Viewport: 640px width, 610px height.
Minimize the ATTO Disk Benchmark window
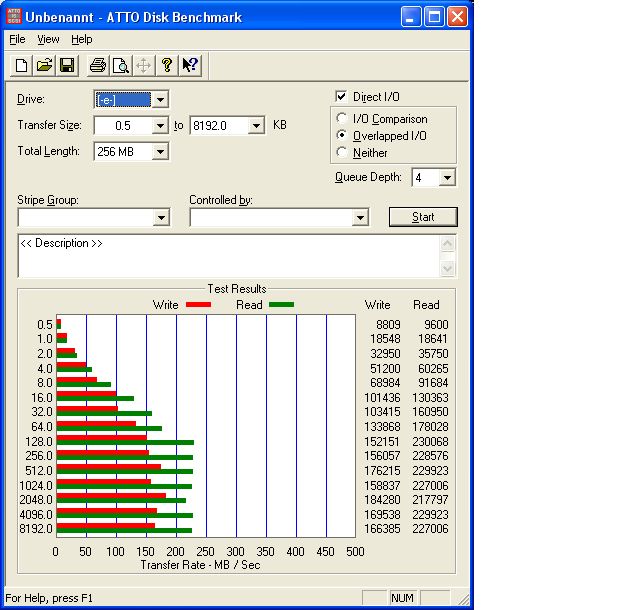pos(411,17)
